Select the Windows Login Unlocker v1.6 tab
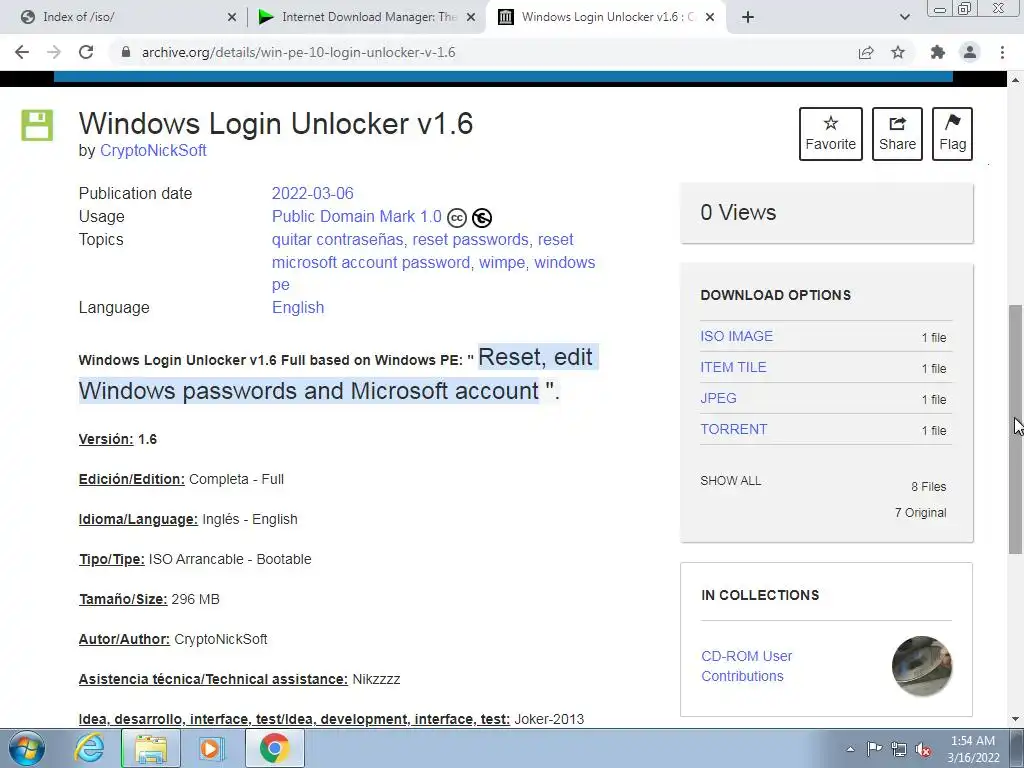1024x768 pixels. [607, 17]
